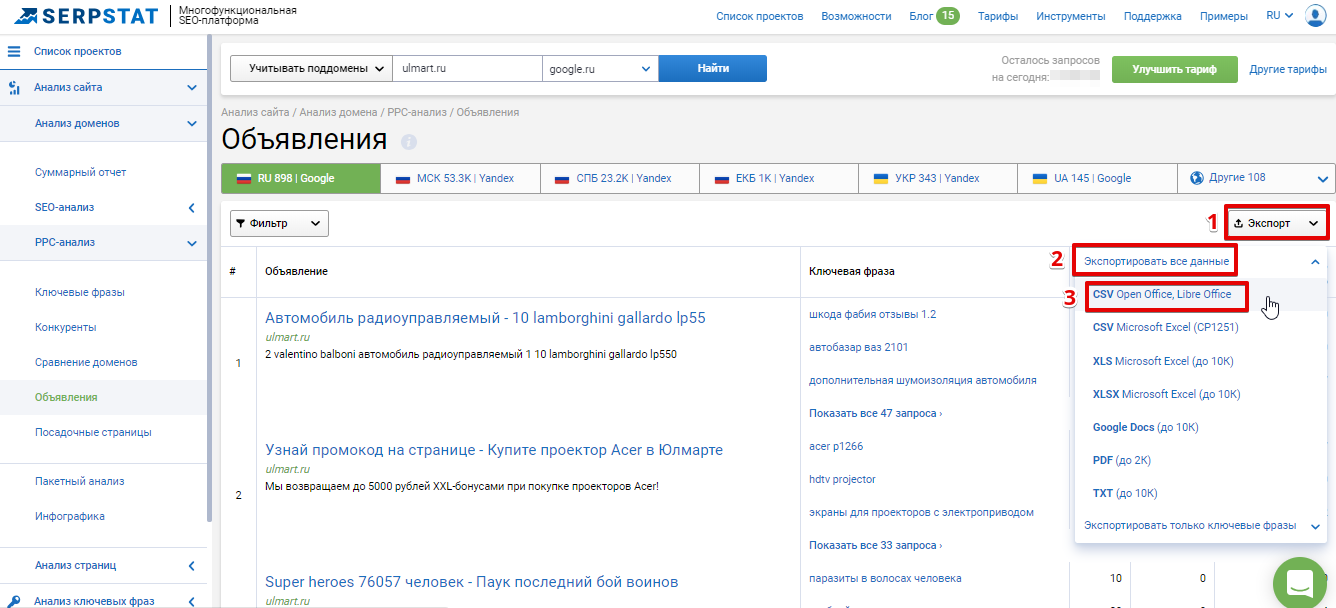The width and height of the screenshot is (1336, 608).
Task: Expand the Анализ страниц sidebar section
Action: coord(192,566)
